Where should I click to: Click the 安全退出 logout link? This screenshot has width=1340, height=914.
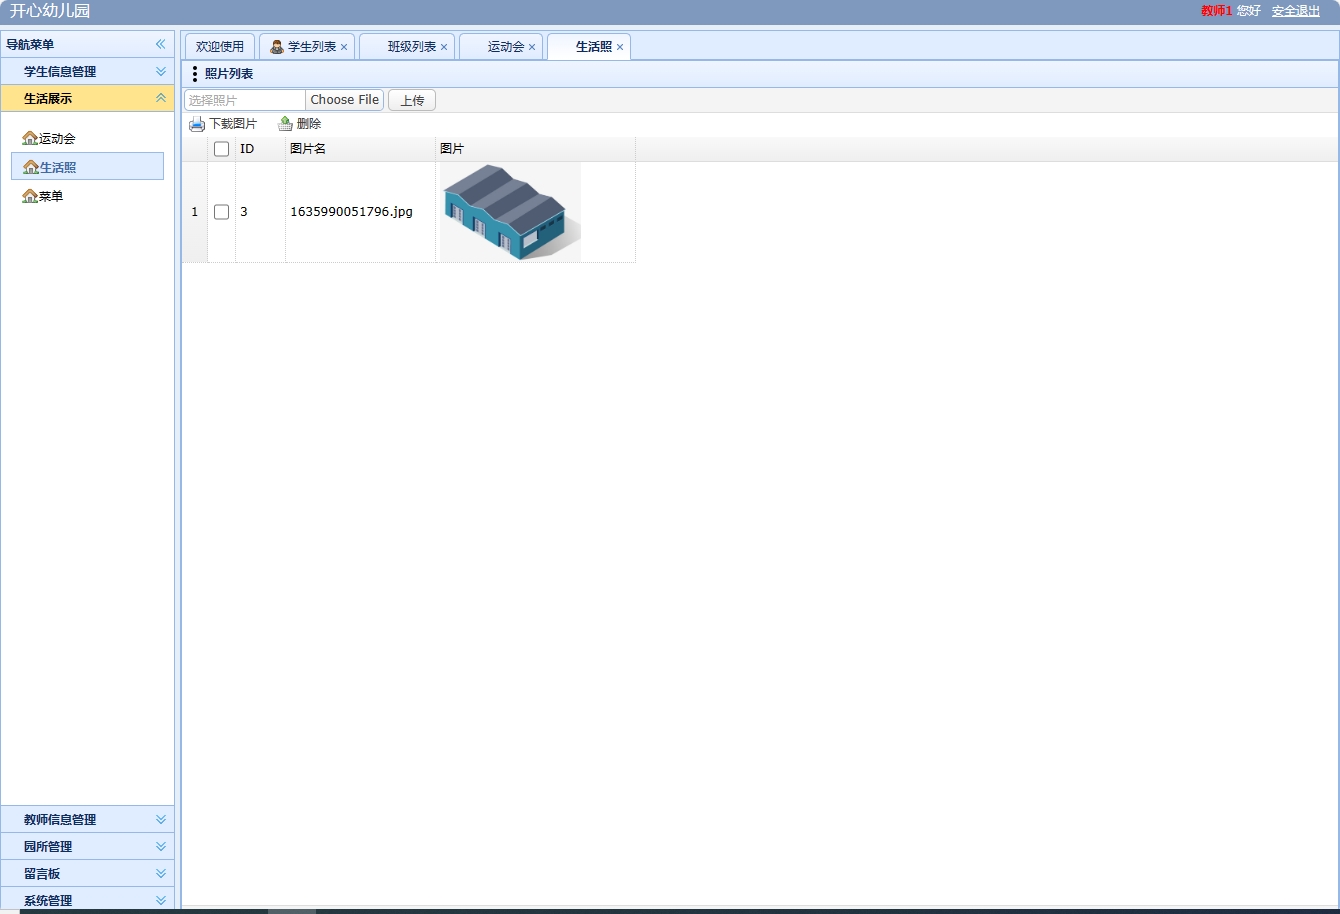pos(1296,11)
